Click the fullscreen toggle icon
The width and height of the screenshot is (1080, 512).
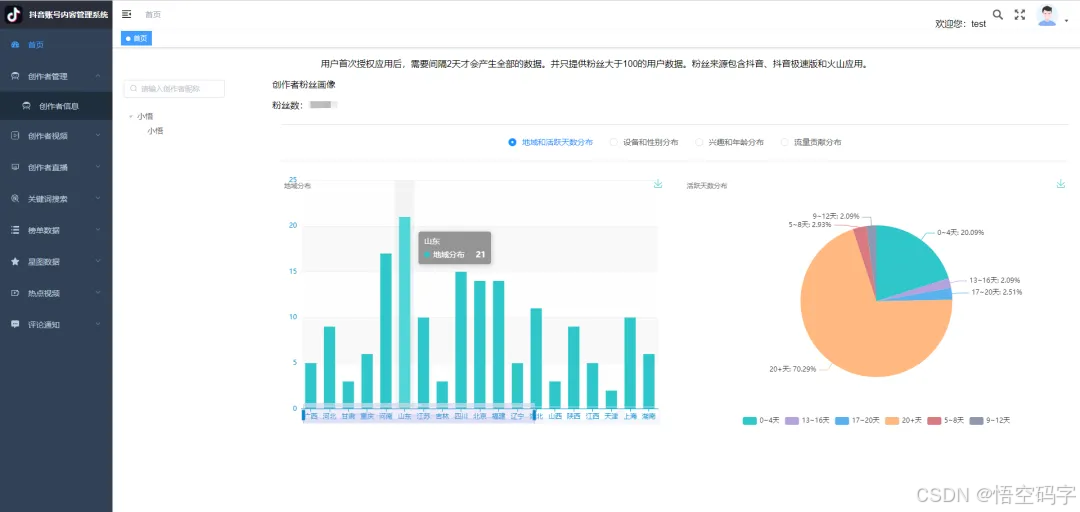point(1020,14)
